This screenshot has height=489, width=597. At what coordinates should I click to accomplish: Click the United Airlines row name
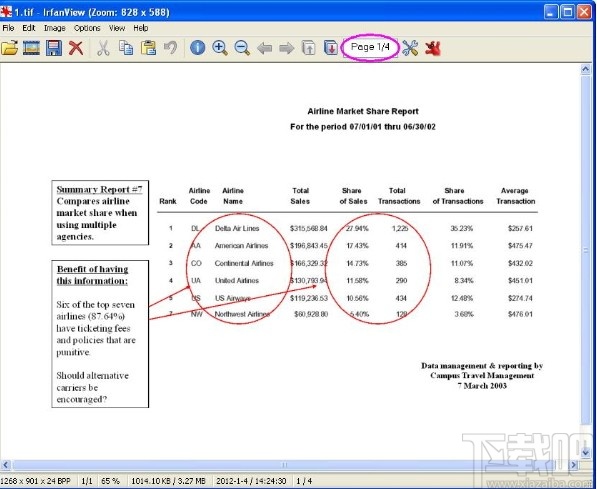pos(237,281)
